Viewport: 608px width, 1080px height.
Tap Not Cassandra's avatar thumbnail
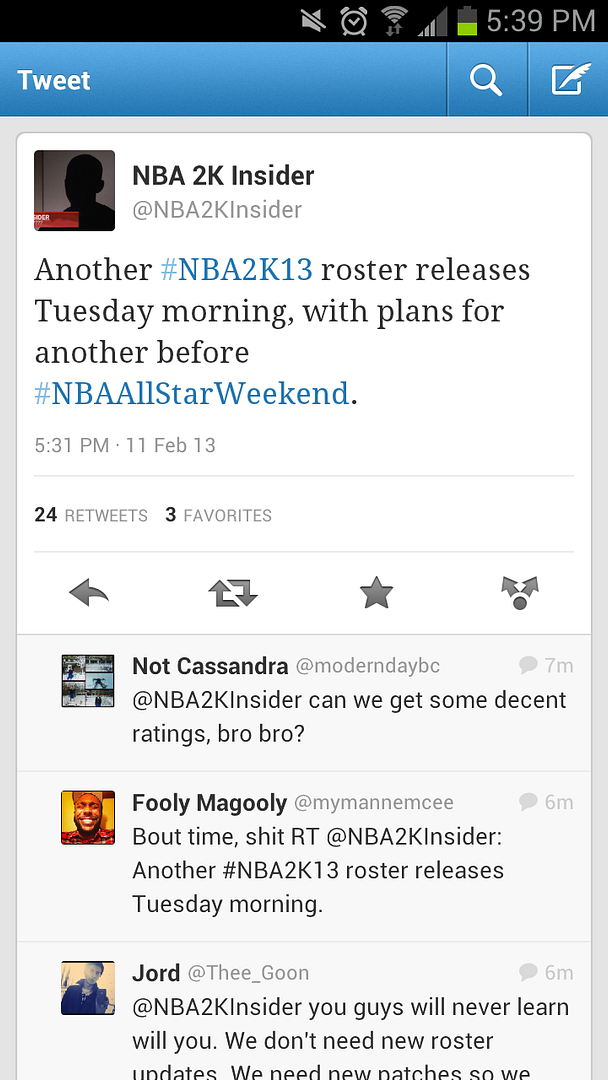(87, 681)
